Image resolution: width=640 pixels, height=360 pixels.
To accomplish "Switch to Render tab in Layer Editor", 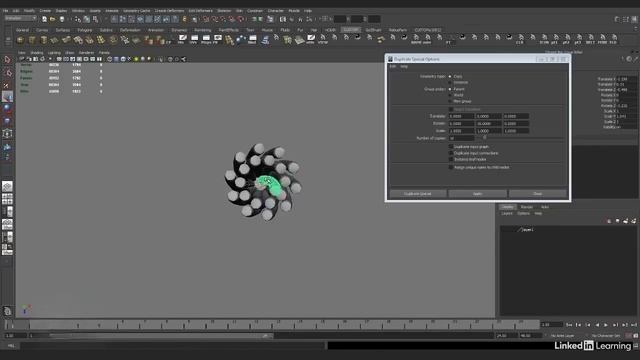I will click(527, 207).
